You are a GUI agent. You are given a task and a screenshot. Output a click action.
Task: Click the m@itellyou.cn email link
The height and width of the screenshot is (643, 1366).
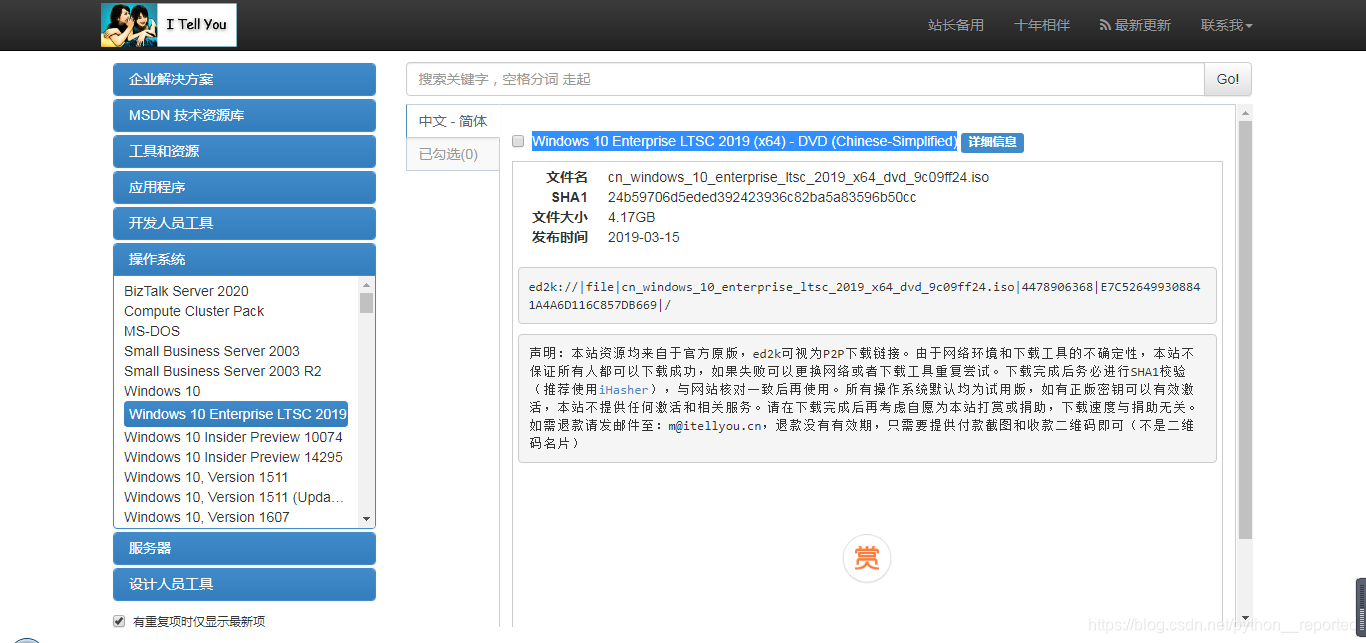(x=716, y=425)
